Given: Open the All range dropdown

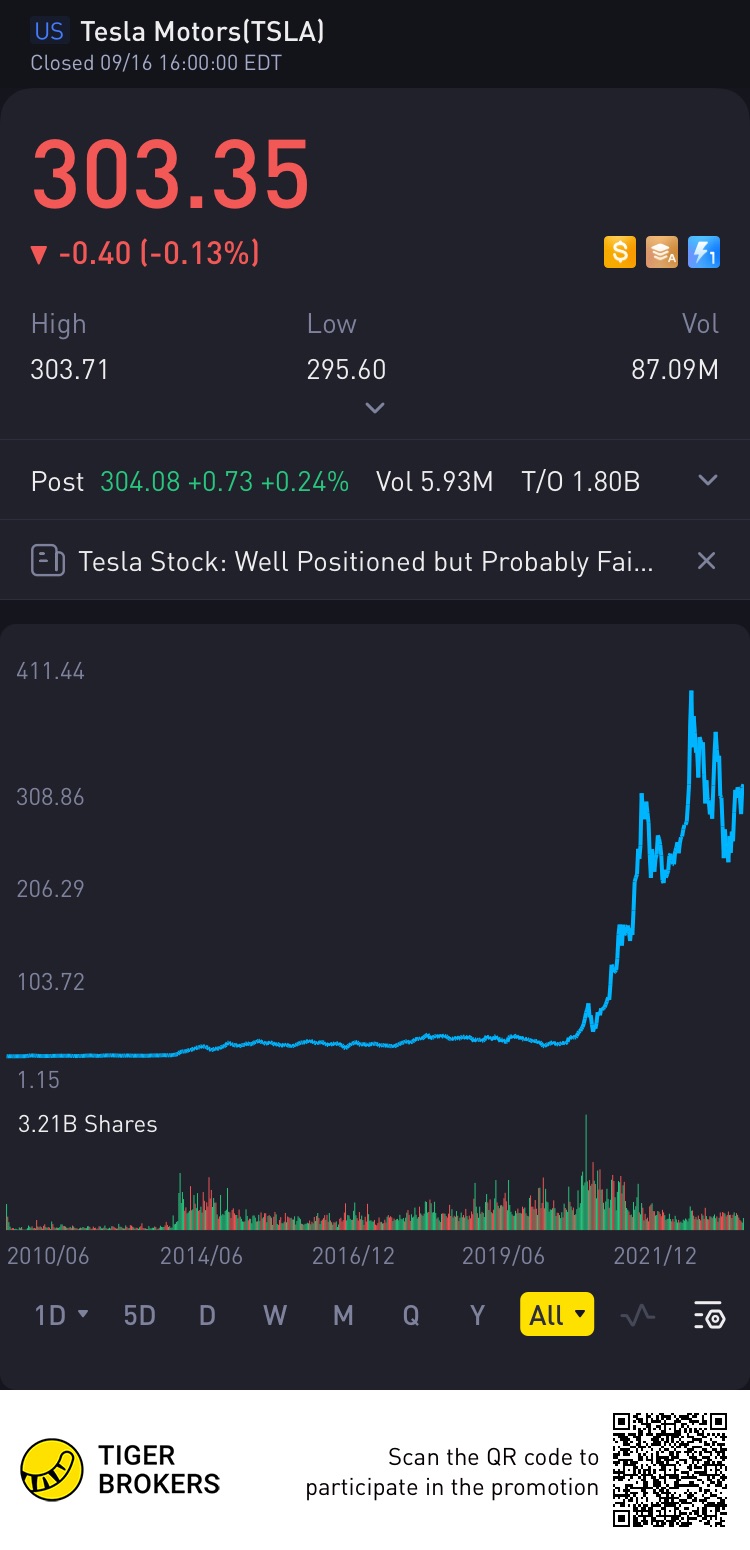Looking at the screenshot, I should pos(557,1315).
